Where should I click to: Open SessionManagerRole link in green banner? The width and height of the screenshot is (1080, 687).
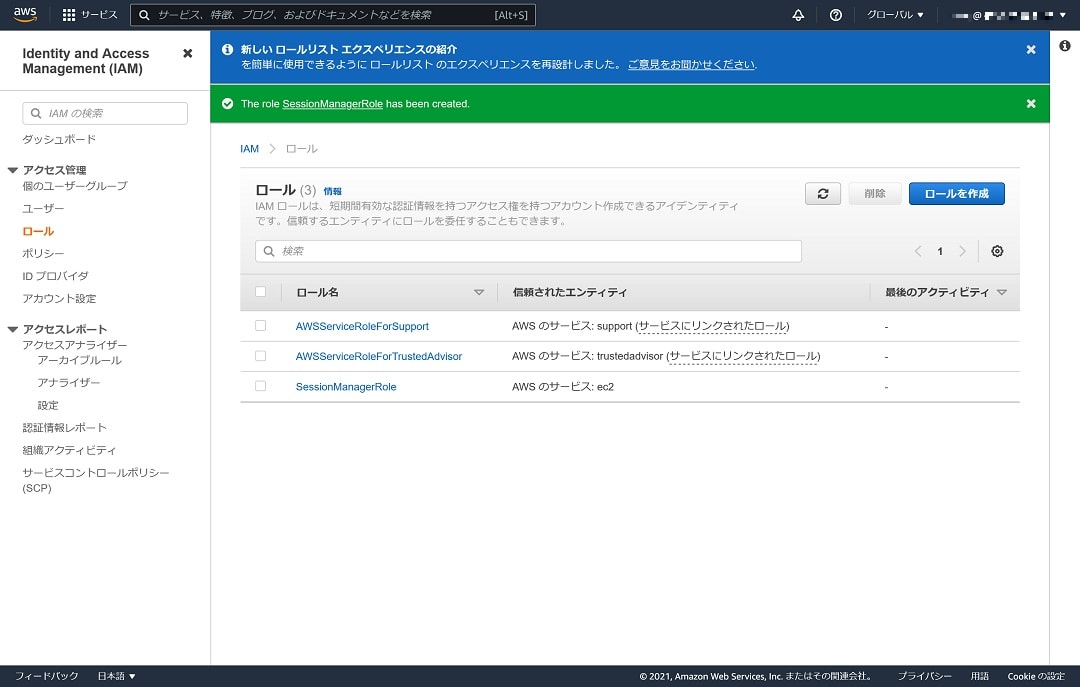[333, 103]
